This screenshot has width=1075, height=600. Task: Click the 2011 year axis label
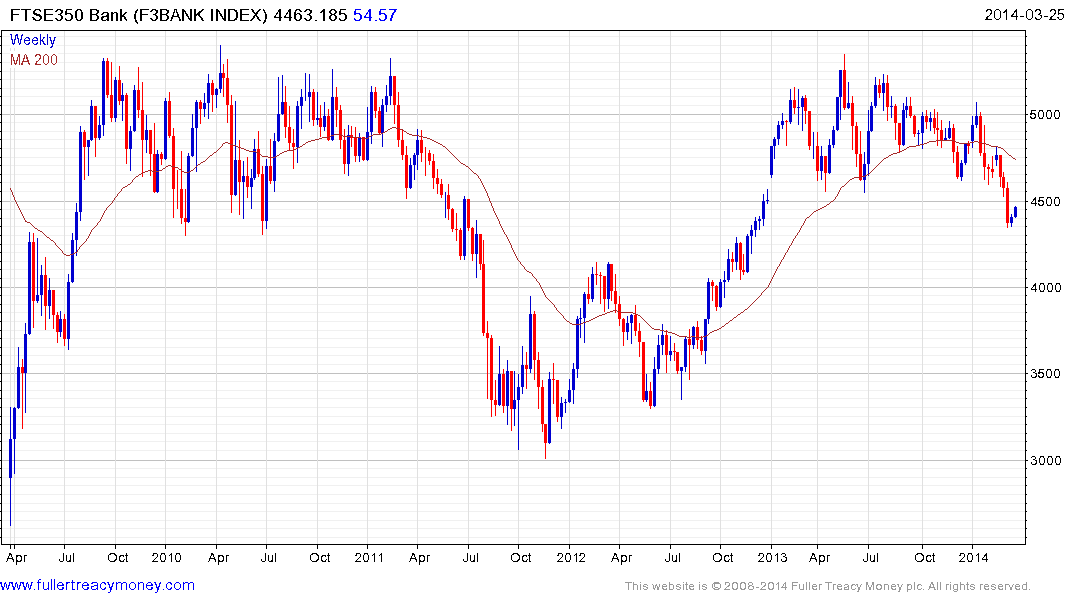[369, 557]
